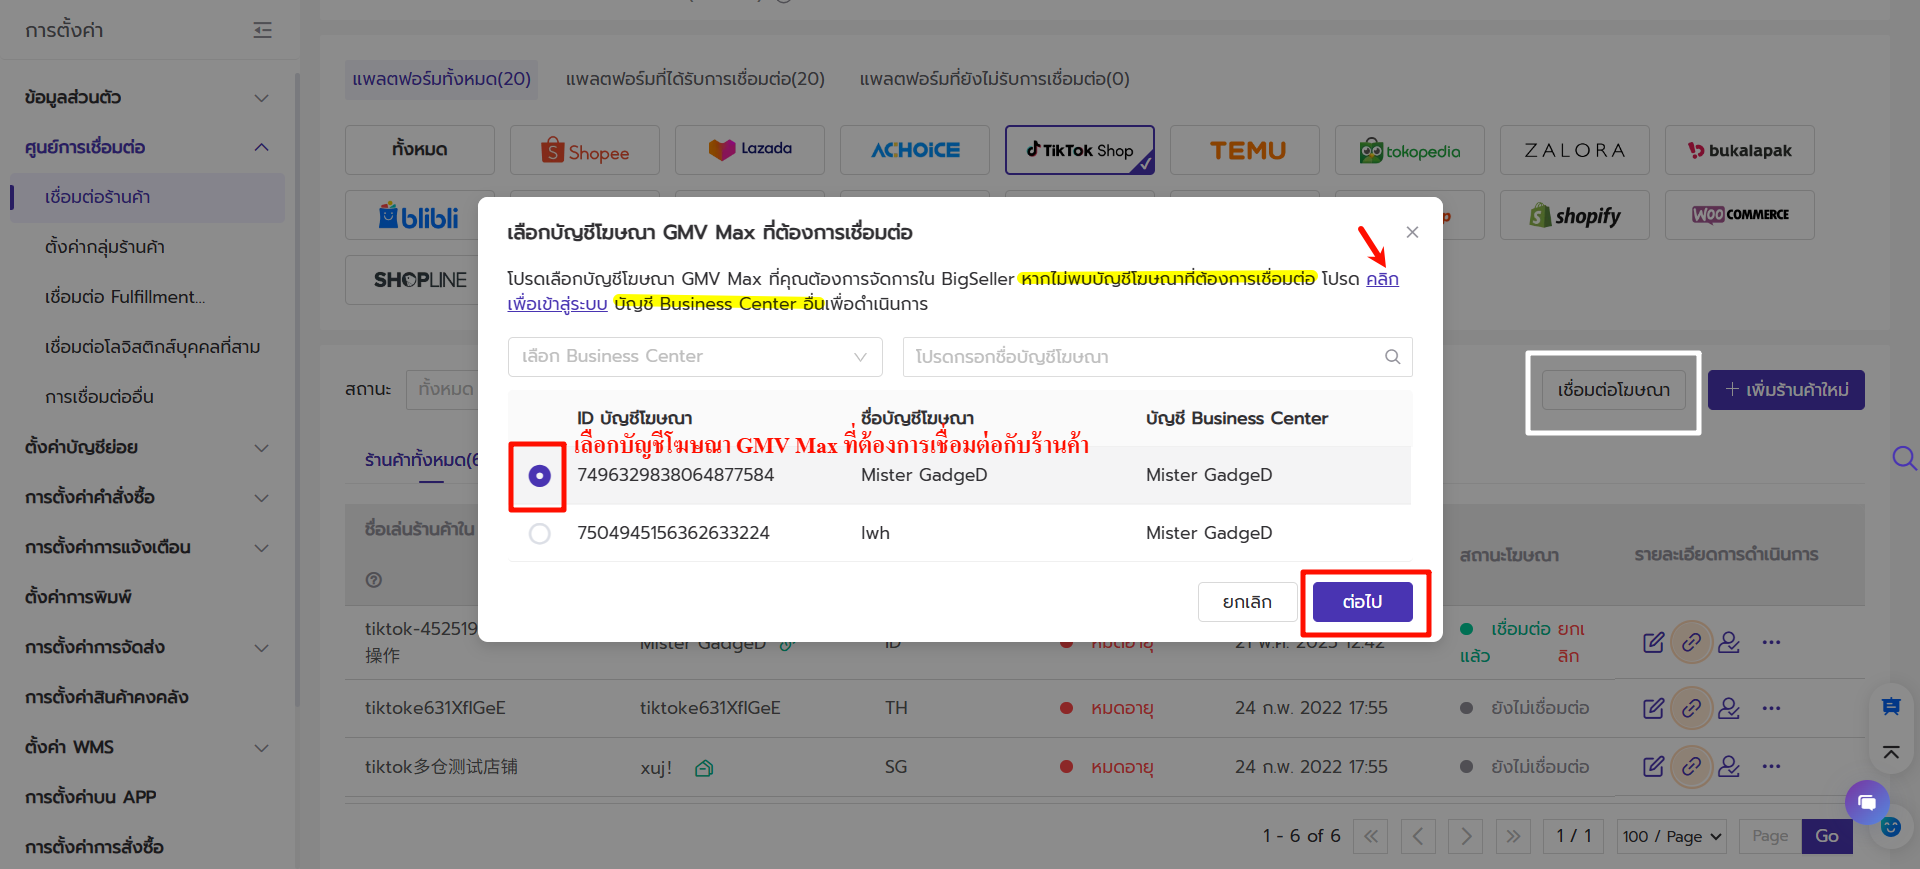The height and width of the screenshot is (869, 1920).
Task: Select WooCommerce platform card
Action: tap(1740, 215)
